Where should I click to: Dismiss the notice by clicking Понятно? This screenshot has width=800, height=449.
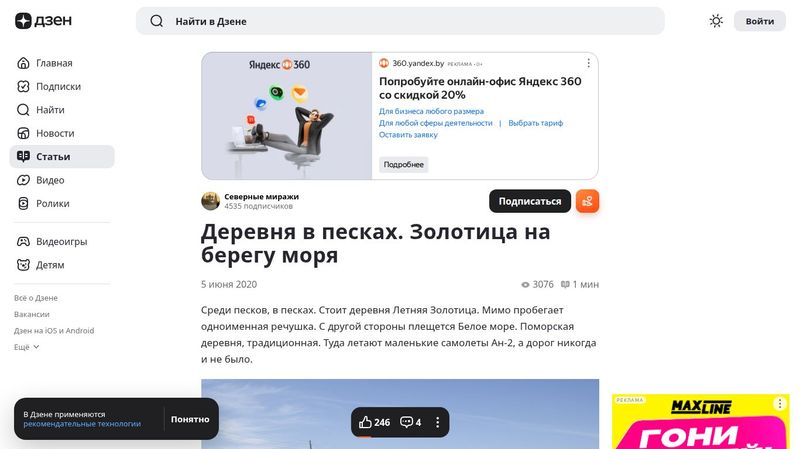[x=190, y=419]
